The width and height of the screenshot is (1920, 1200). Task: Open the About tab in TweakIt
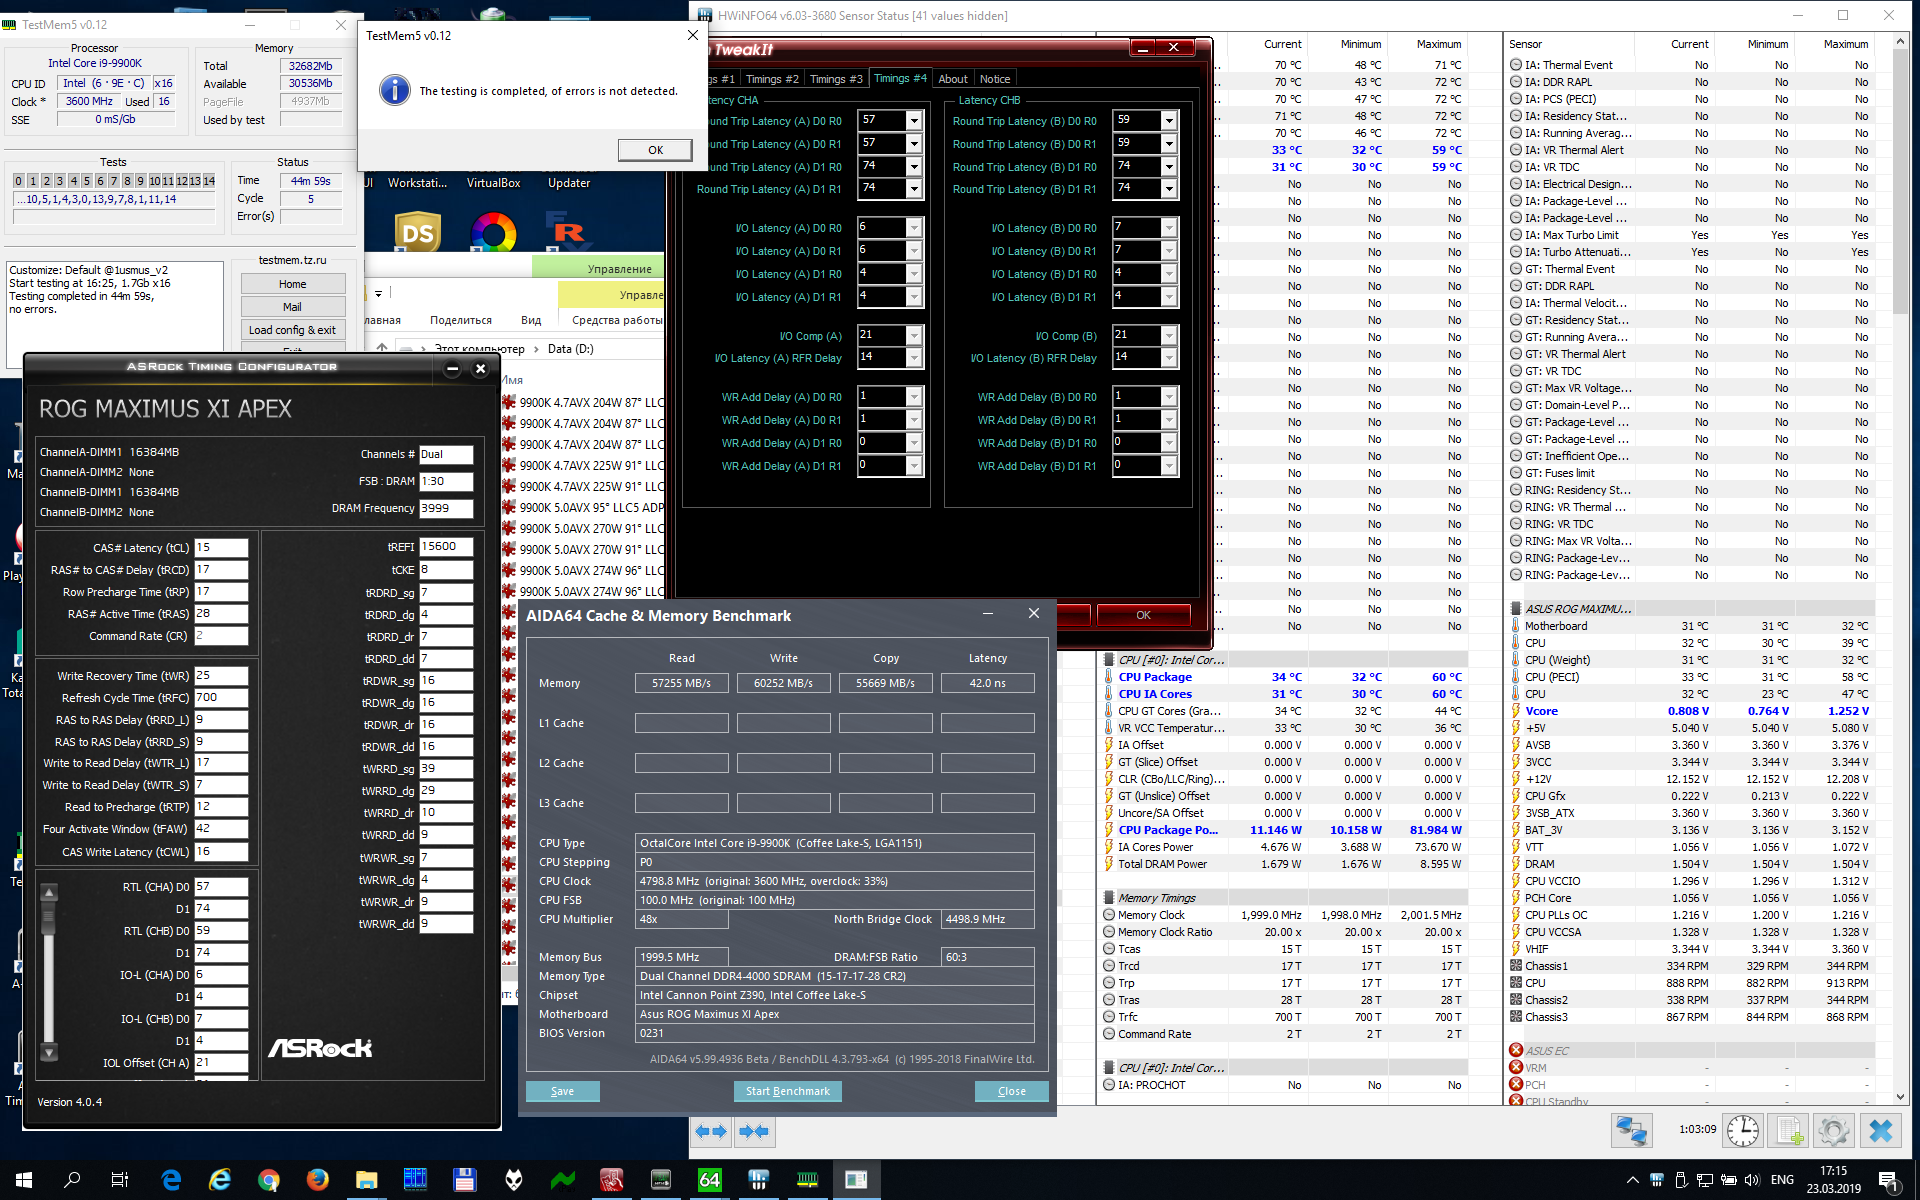coord(952,79)
